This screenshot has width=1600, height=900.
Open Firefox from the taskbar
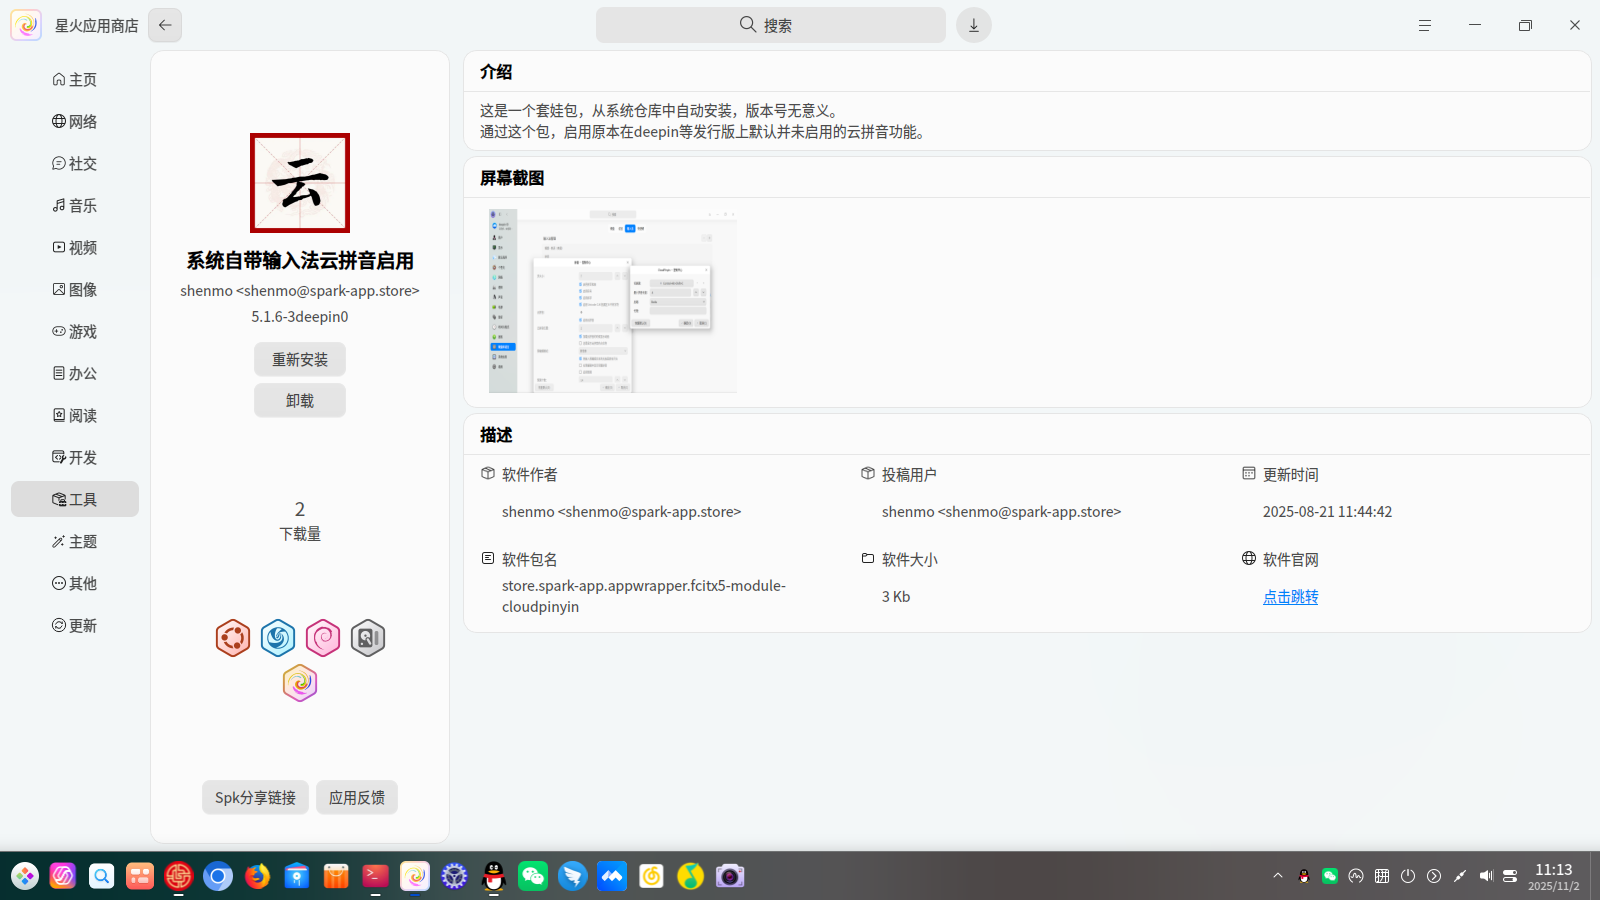(258, 876)
